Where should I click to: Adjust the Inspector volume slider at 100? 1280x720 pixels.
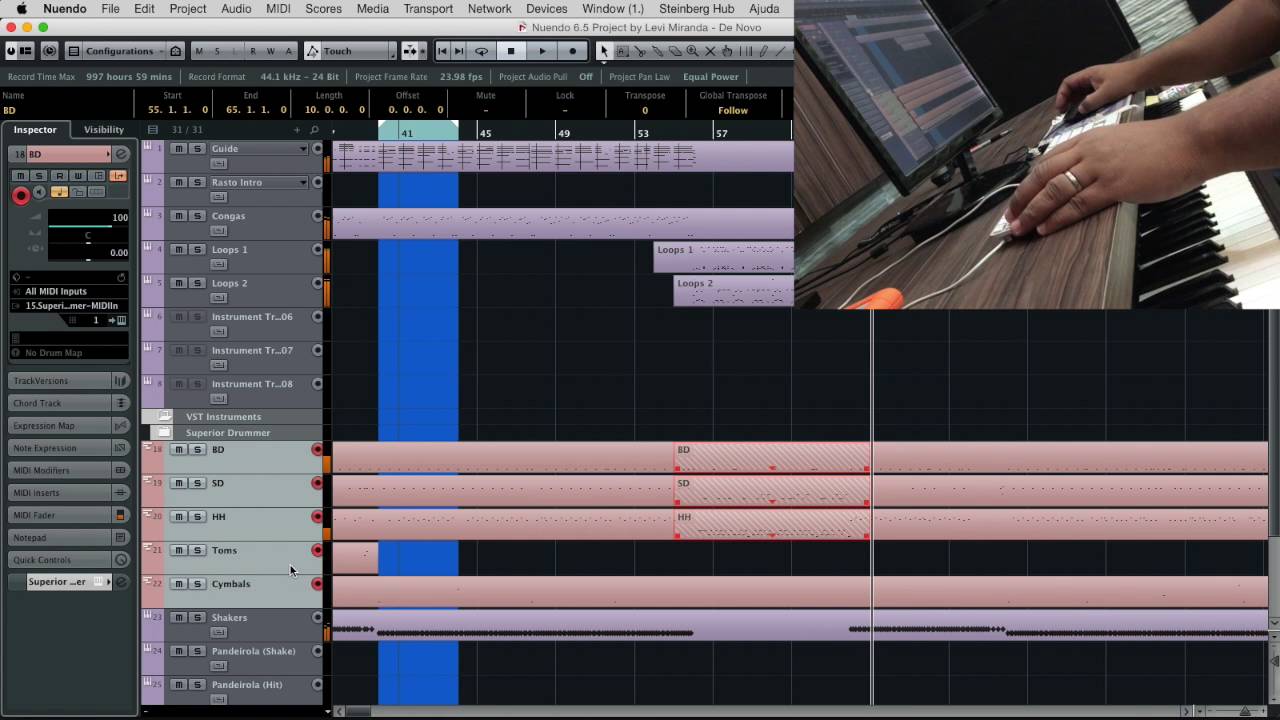tap(88, 218)
